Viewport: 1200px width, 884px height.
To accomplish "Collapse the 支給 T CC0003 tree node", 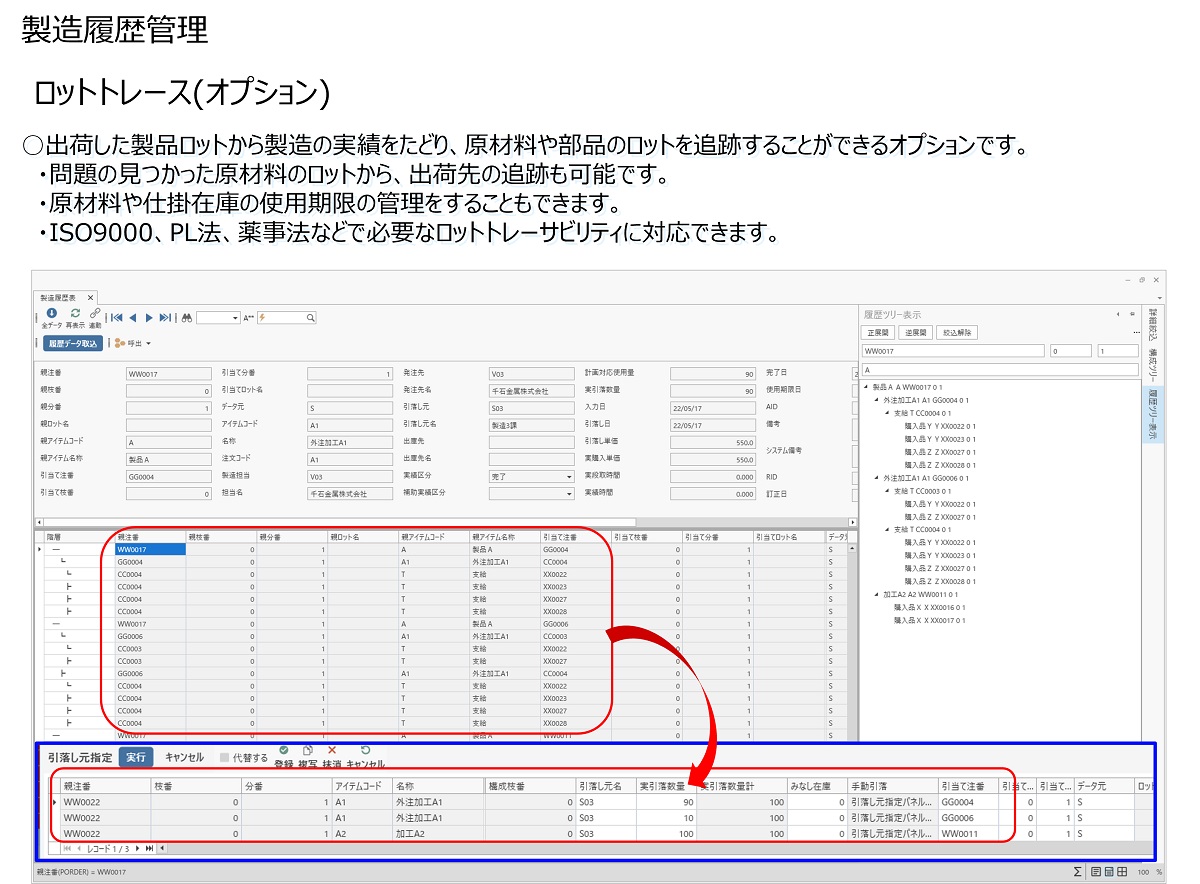I will pyautogui.click(x=886, y=491).
